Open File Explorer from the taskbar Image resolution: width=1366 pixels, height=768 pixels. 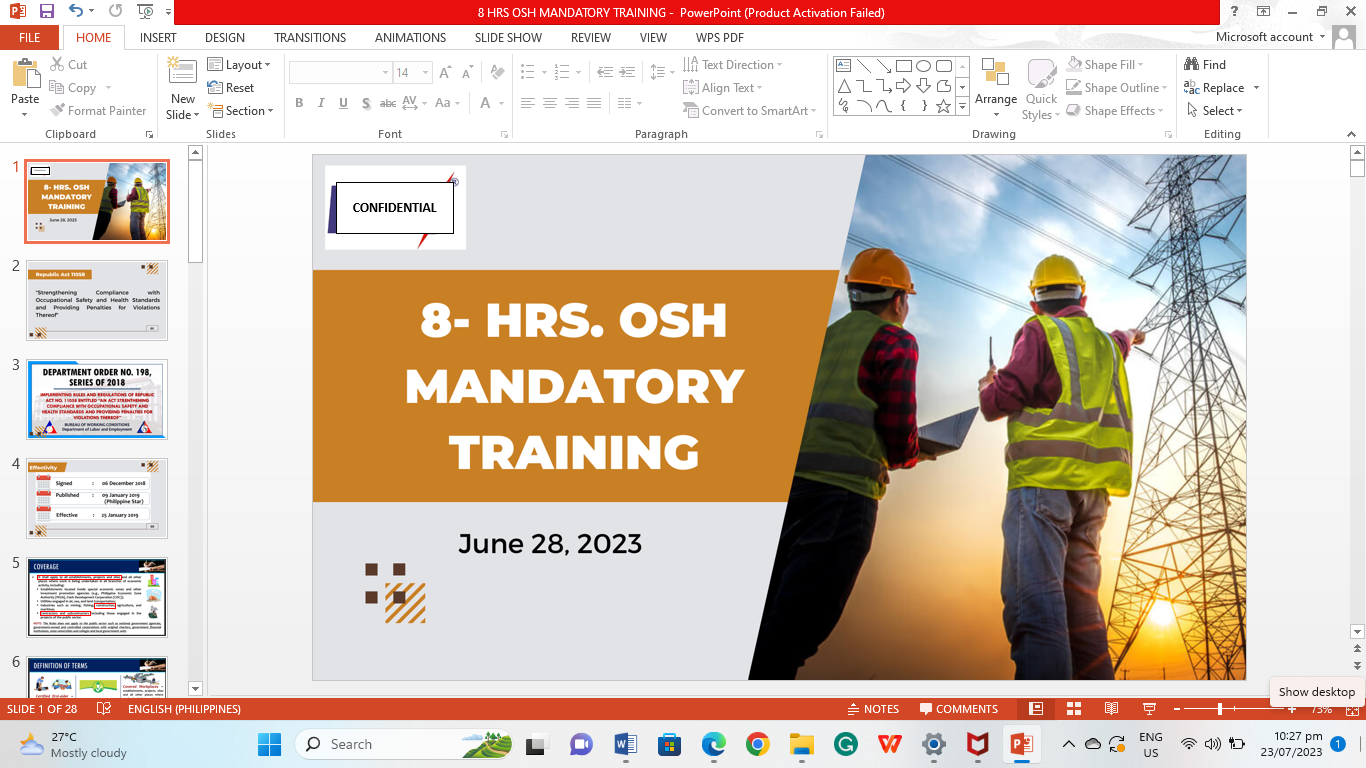click(x=801, y=744)
